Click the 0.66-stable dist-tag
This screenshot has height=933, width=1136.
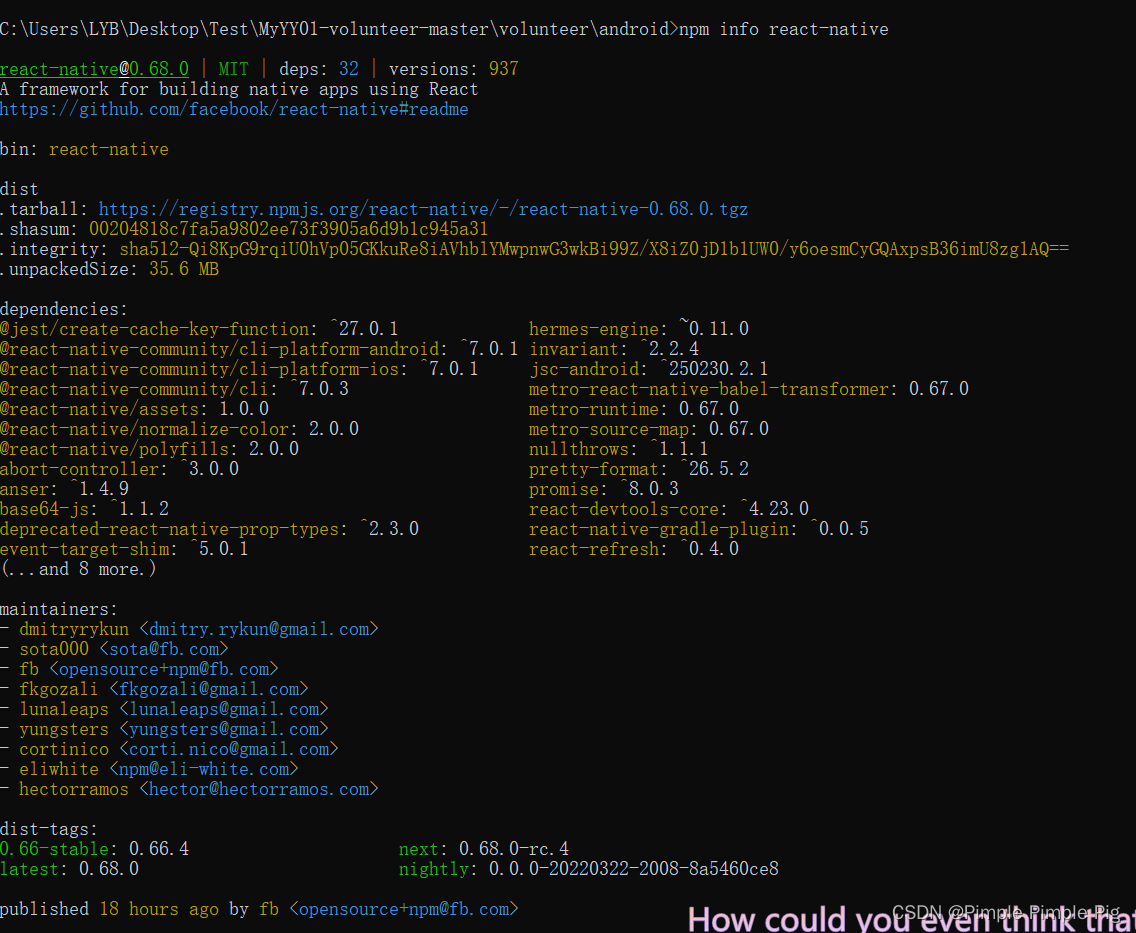(94, 849)
